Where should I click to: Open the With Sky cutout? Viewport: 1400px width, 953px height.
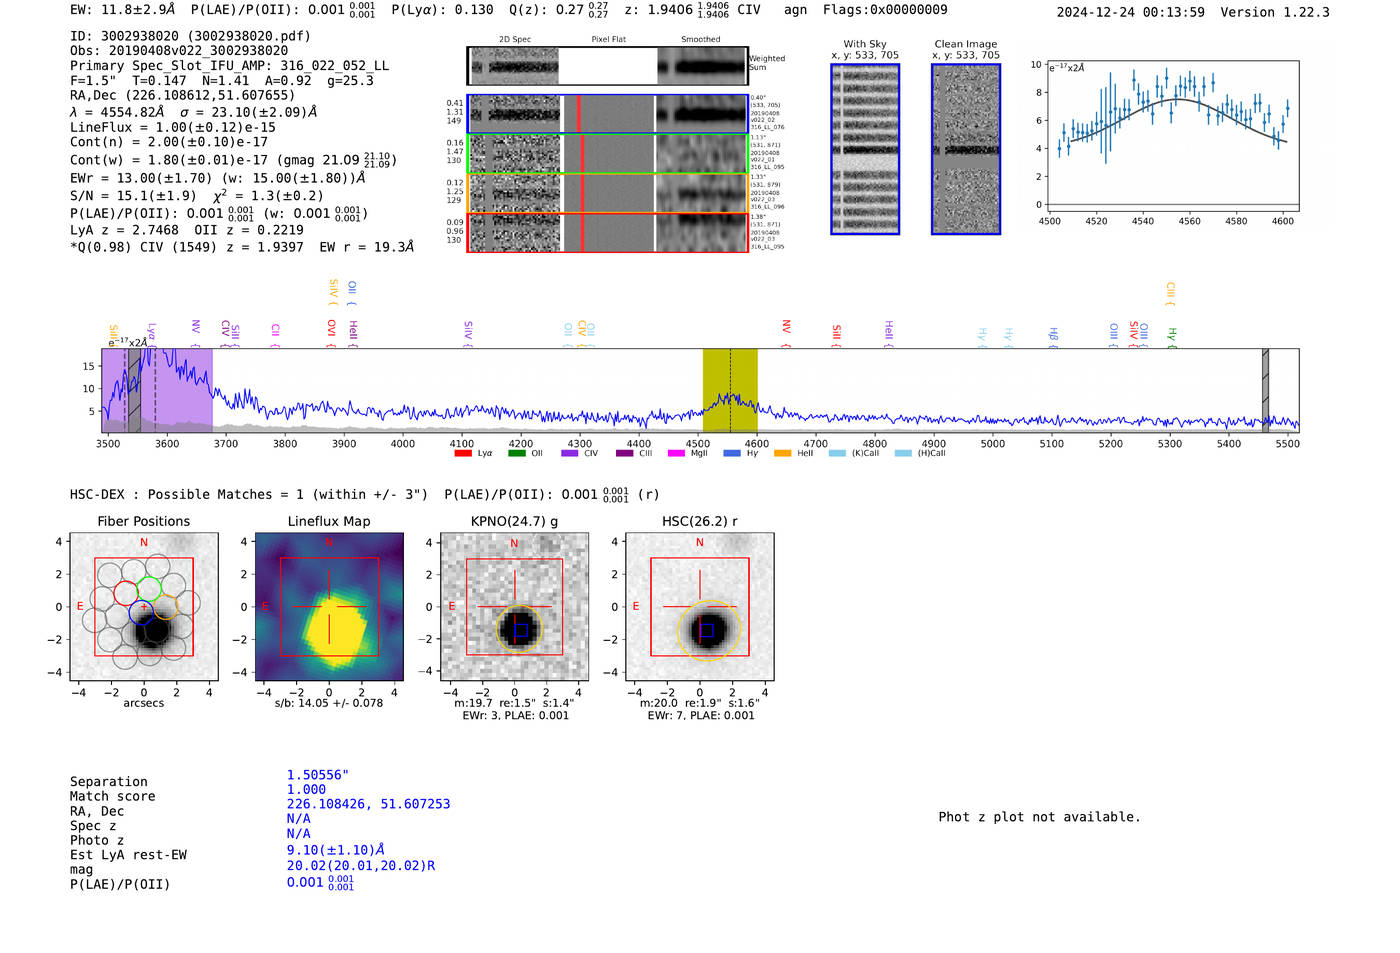(865, 149)
